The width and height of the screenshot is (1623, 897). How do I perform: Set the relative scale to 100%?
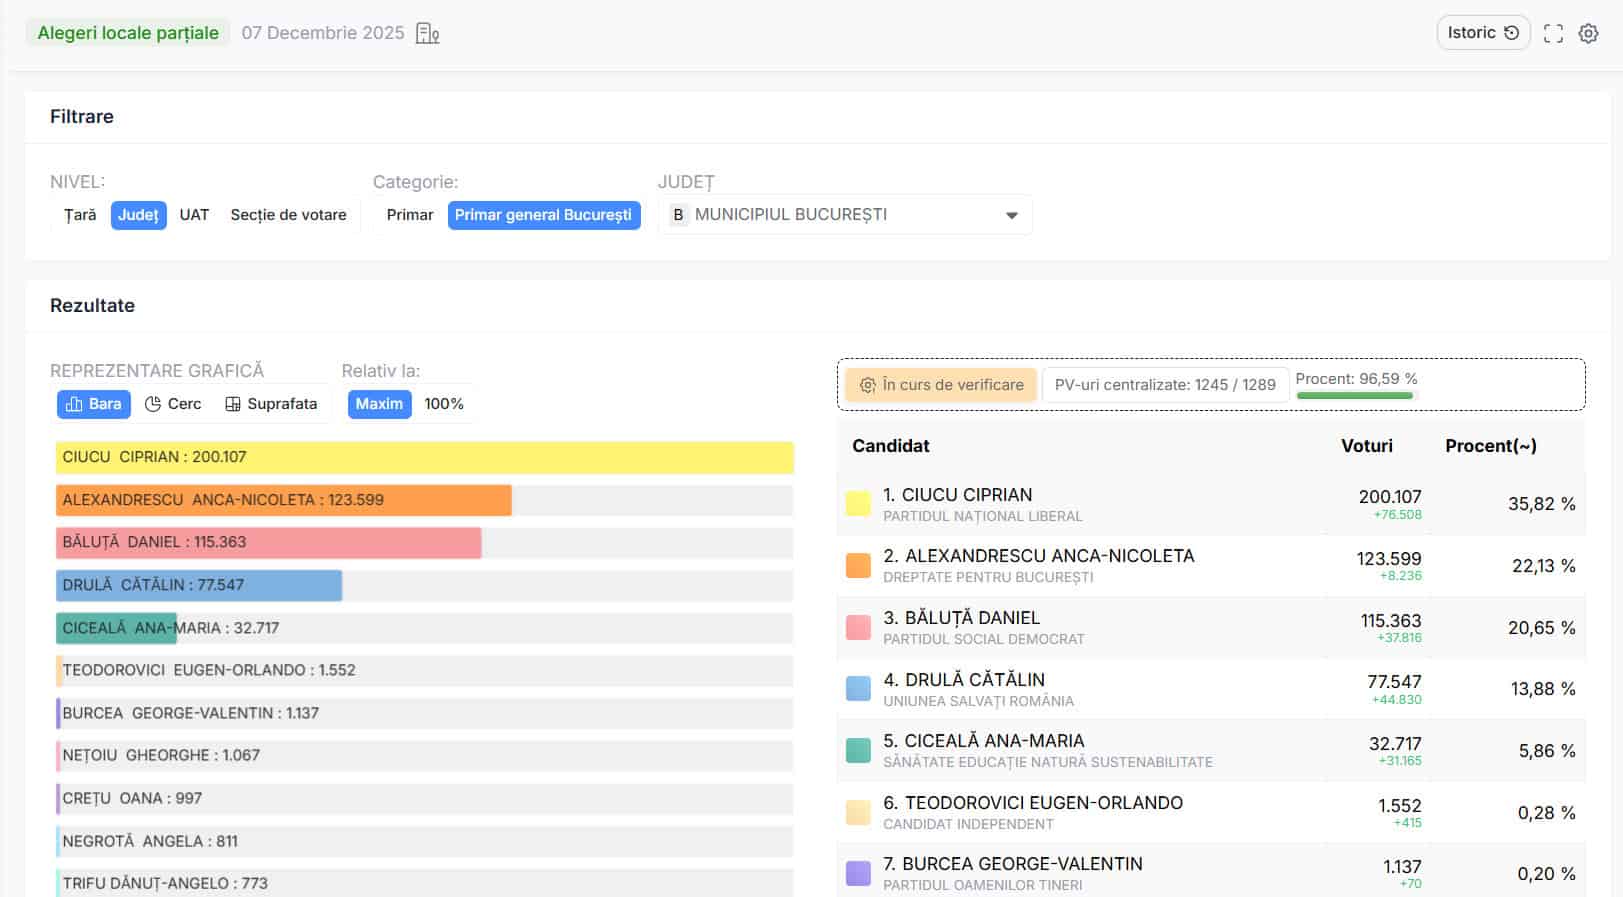point(444,404)
